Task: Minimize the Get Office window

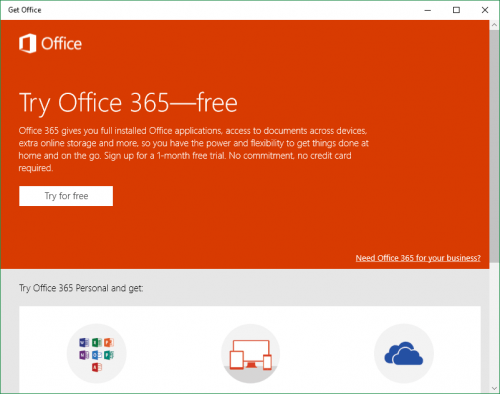Action: (428, 10)
